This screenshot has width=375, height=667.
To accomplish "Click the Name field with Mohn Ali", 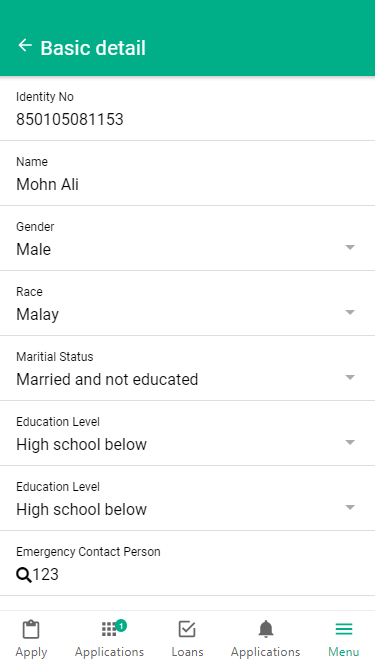I will coord(188,173).
